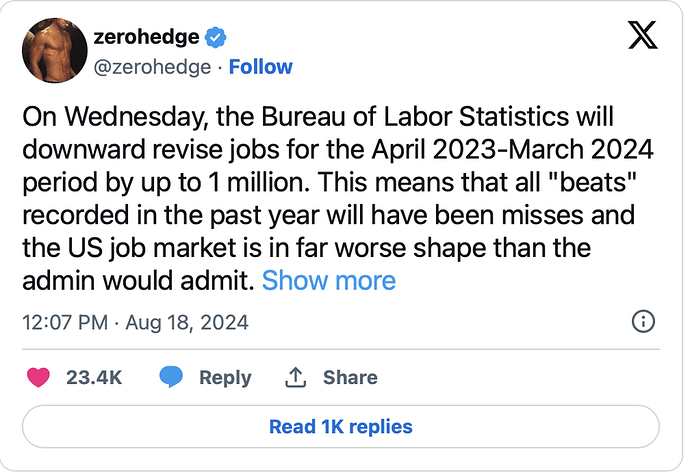Screen dimensions: 690x473
Task: Click the circled info icon
Action: click(x=643, y=322)
